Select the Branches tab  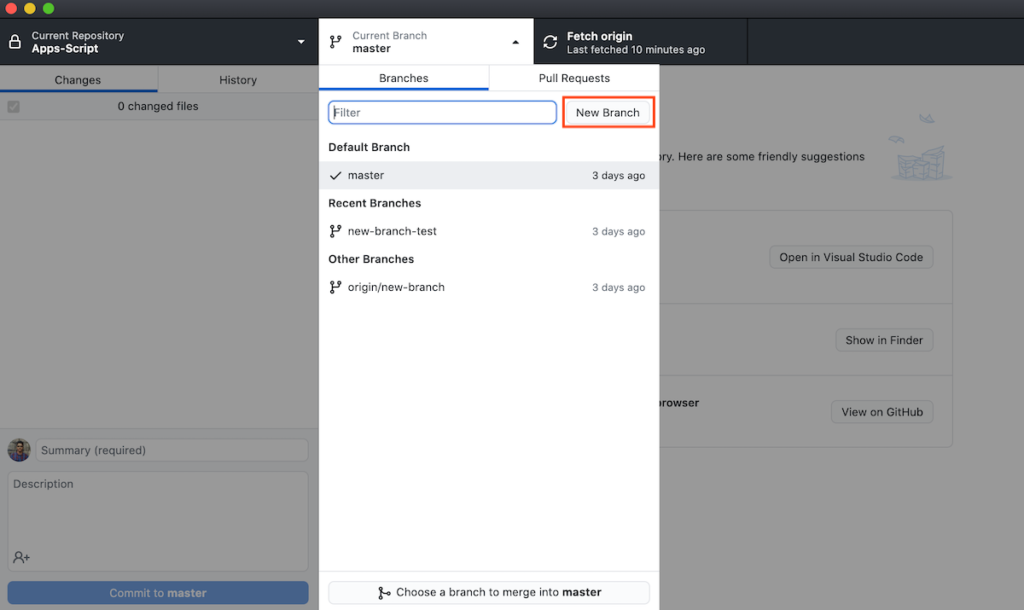[x=404, y=78]
